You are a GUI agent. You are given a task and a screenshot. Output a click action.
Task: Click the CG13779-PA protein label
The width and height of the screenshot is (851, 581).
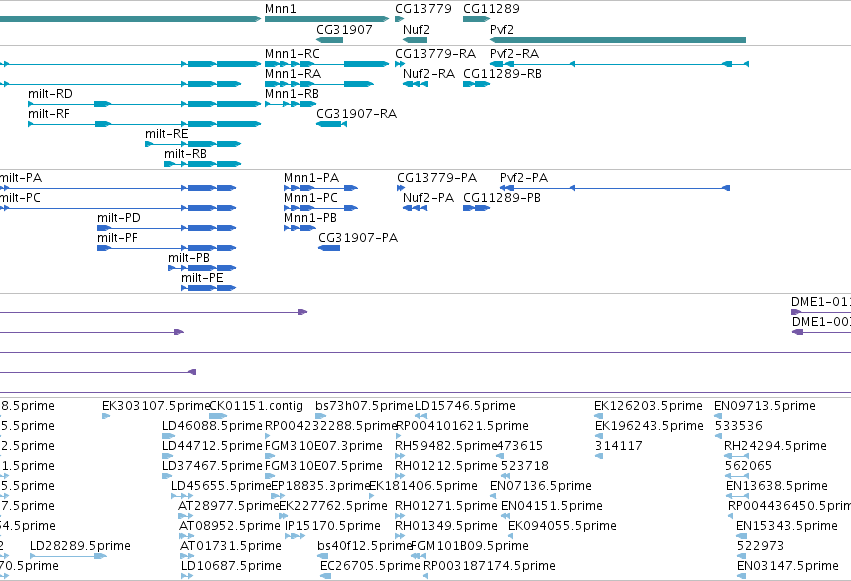click(x=437, y=178)
